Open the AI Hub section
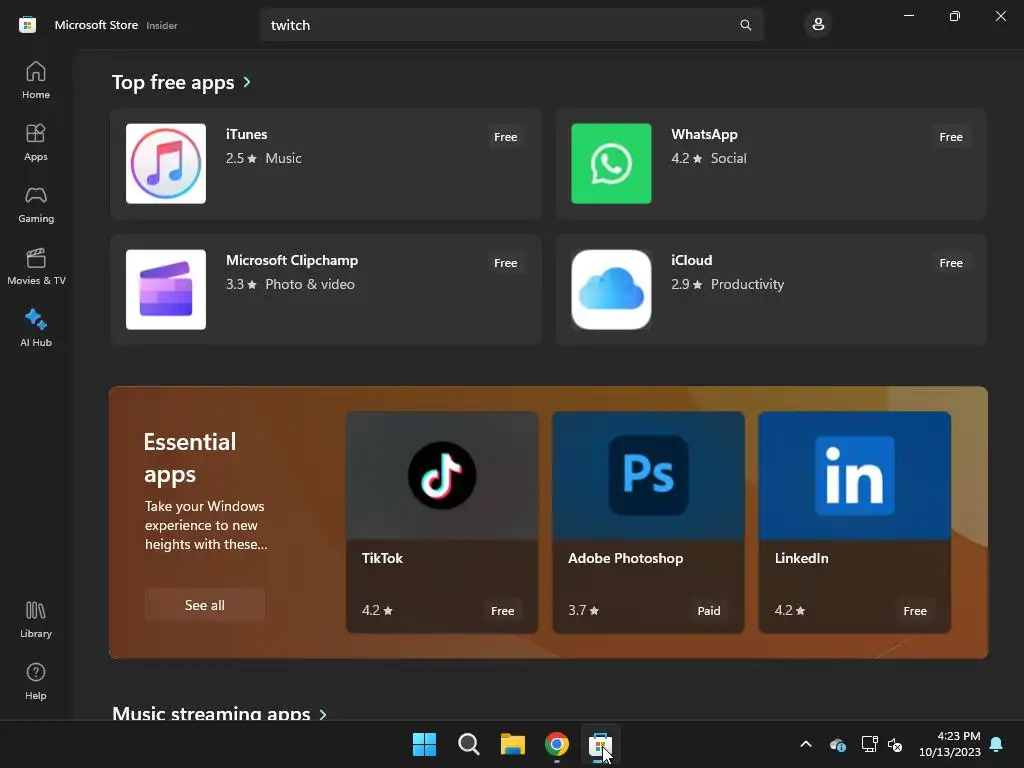Image resolution: width=1024 pixels, height=768 pixels. pos(36,328)
